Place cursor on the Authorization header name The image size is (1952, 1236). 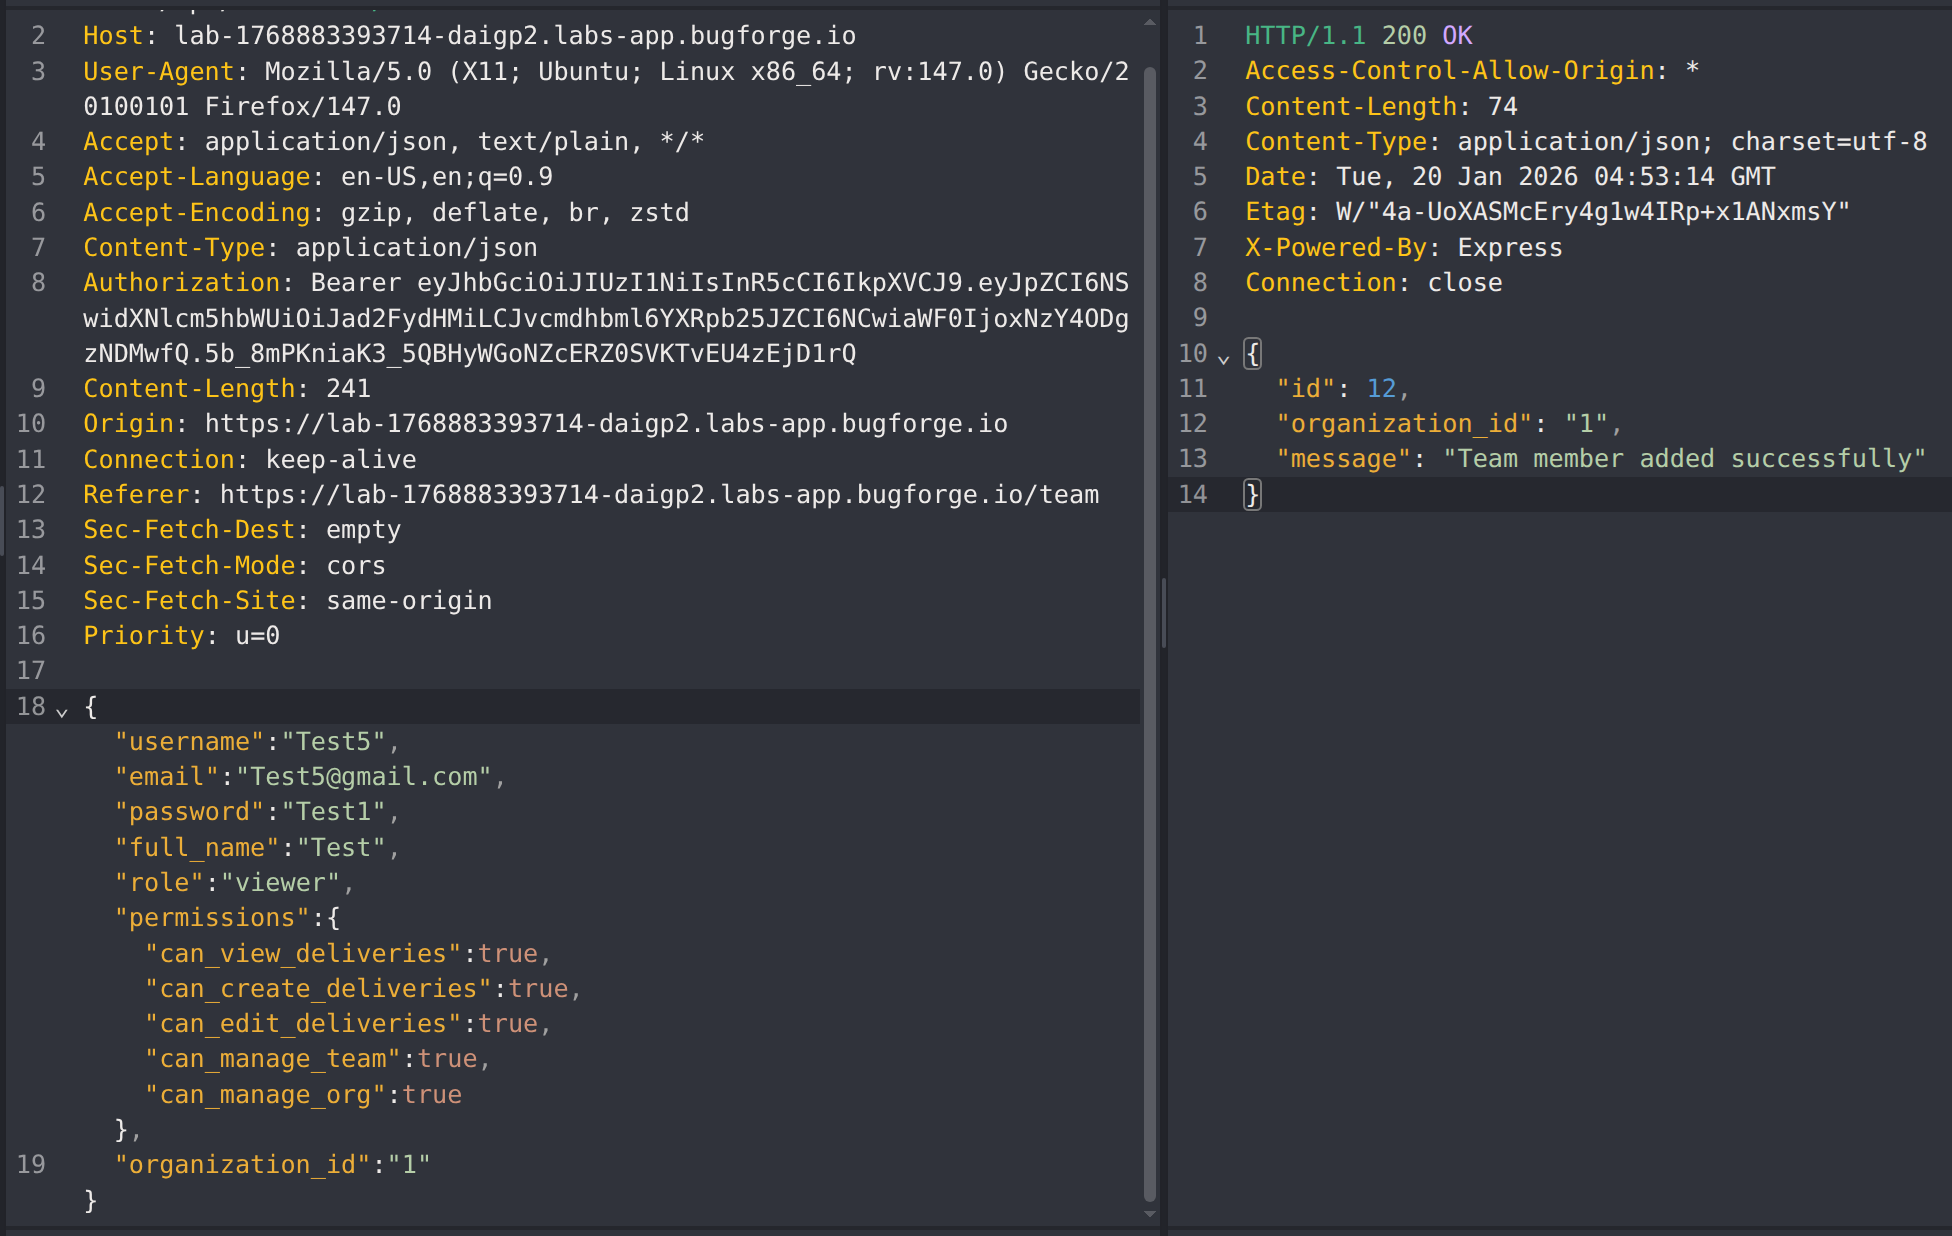181,283
